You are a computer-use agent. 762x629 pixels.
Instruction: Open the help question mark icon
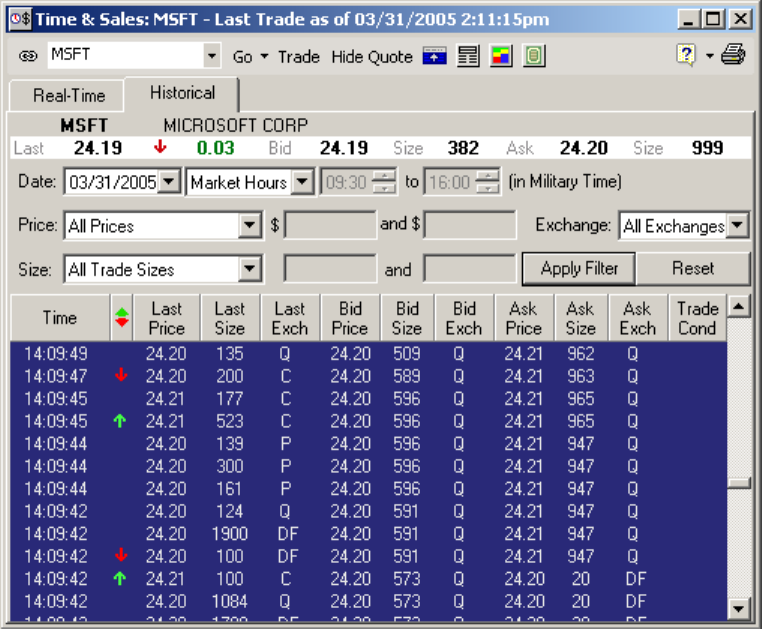686,55
